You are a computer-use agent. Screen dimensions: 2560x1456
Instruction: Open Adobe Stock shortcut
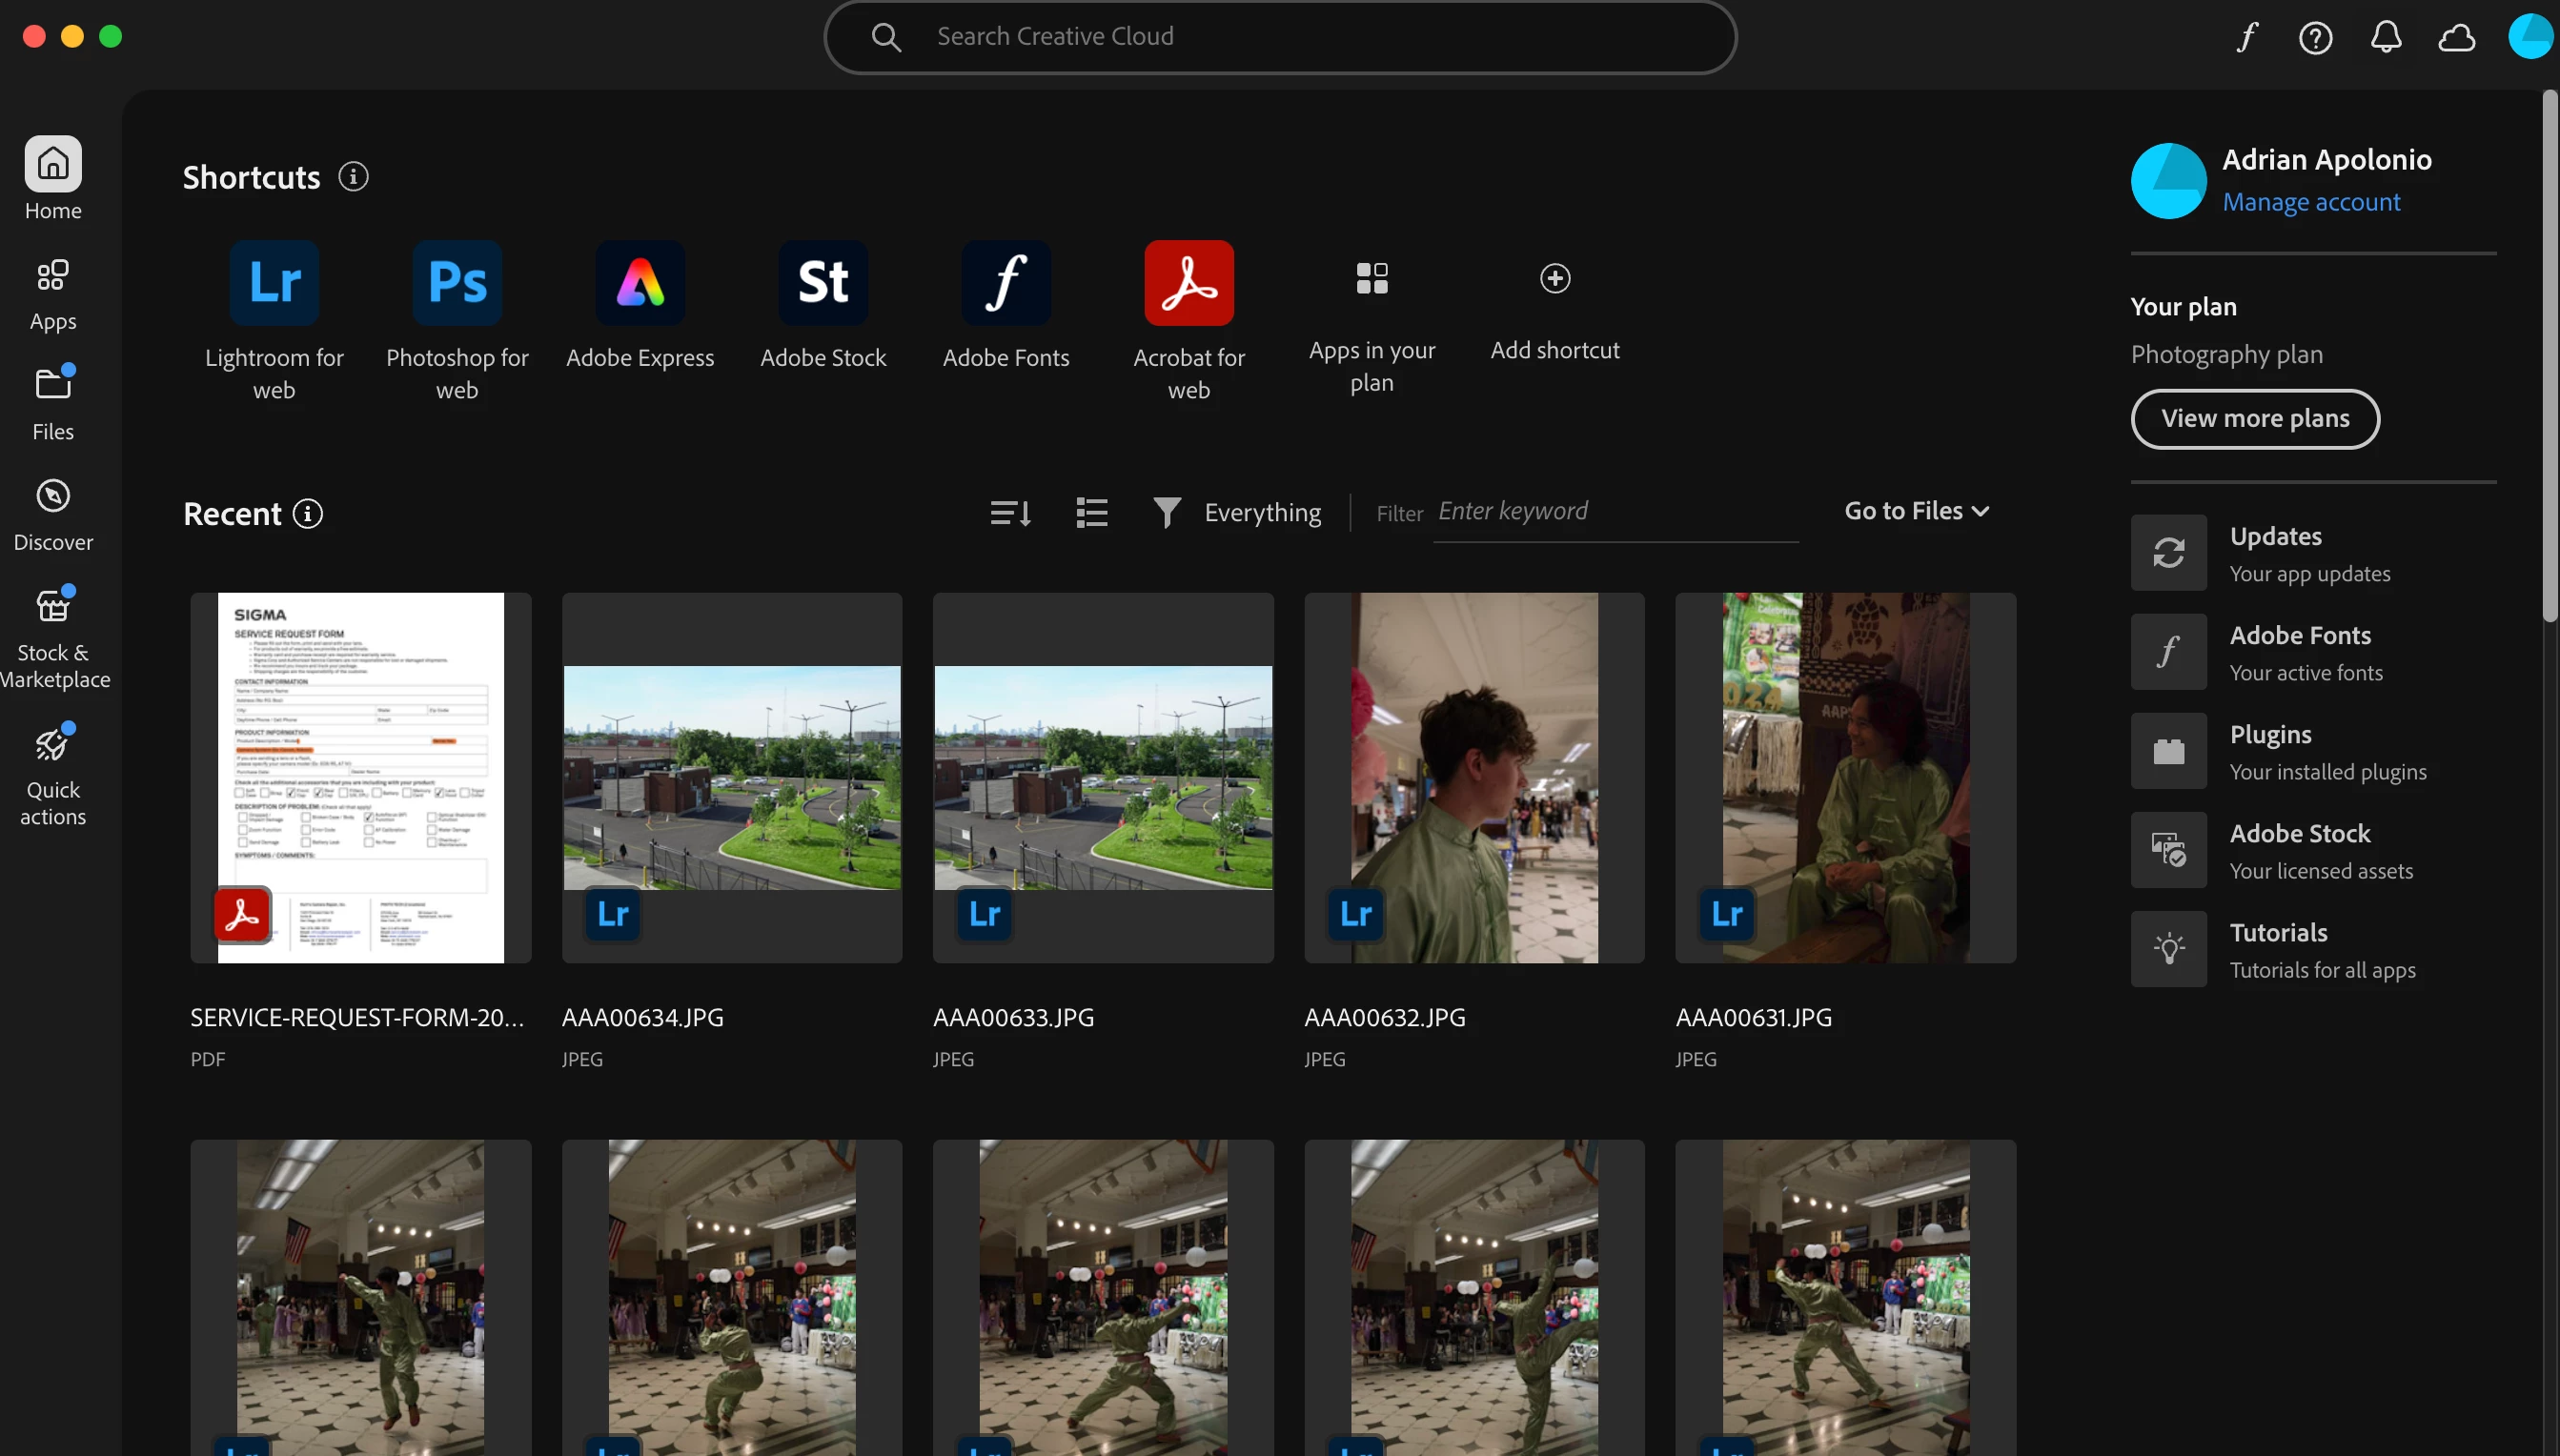coord(823,283)
